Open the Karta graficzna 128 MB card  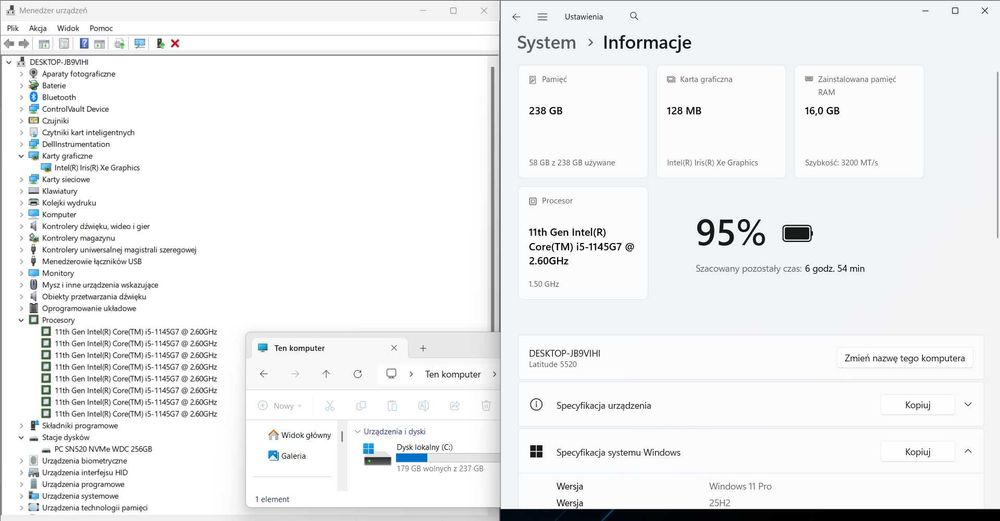pyautogui.click(x=721, y=121)
